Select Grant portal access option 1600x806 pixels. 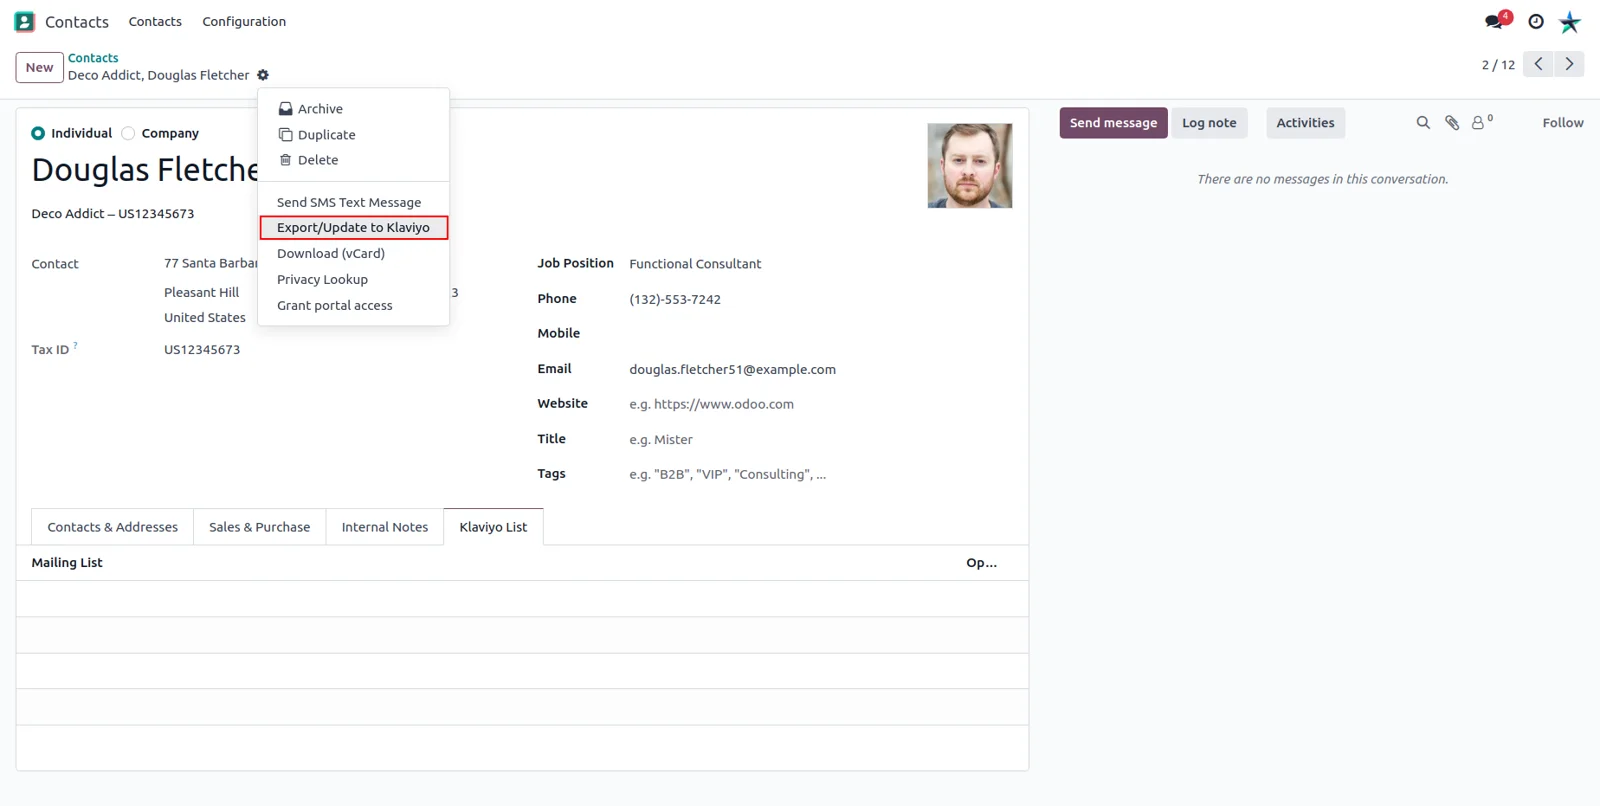[x=353, y=306]
